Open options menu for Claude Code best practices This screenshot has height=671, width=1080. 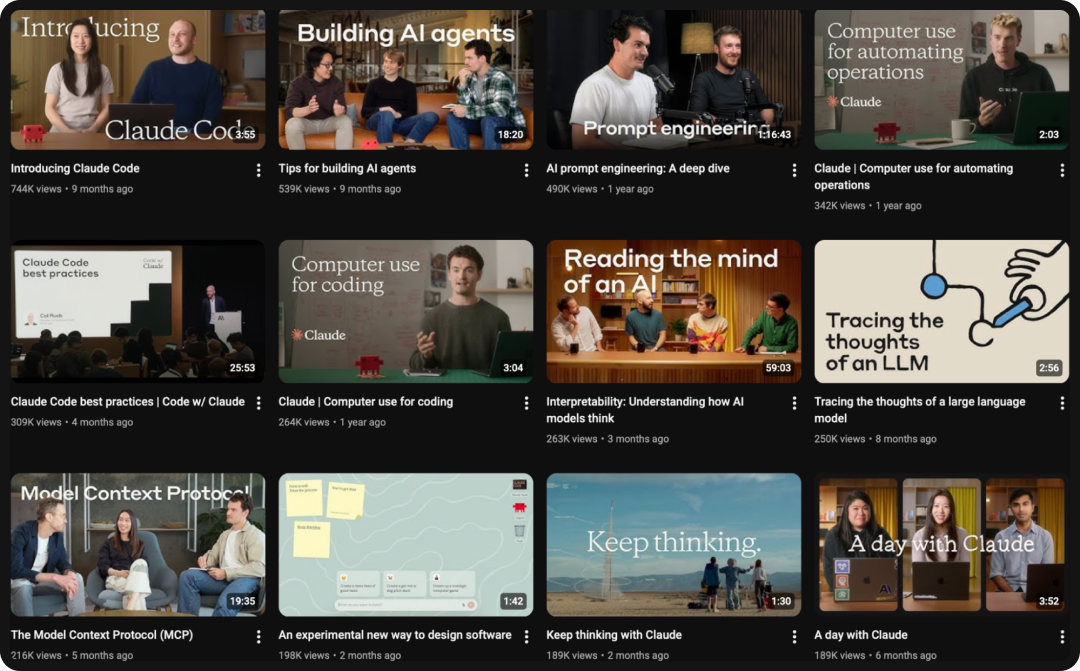click(259, 403)
